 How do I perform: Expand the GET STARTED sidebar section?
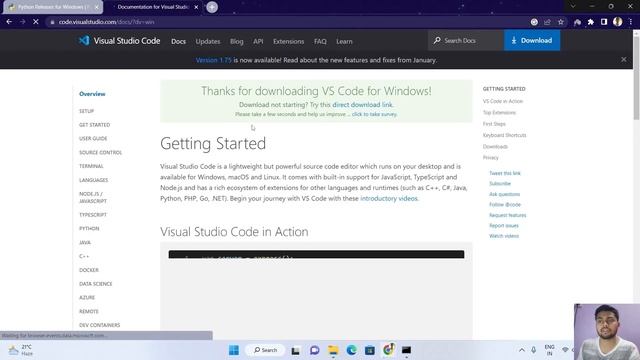point(95,125)
